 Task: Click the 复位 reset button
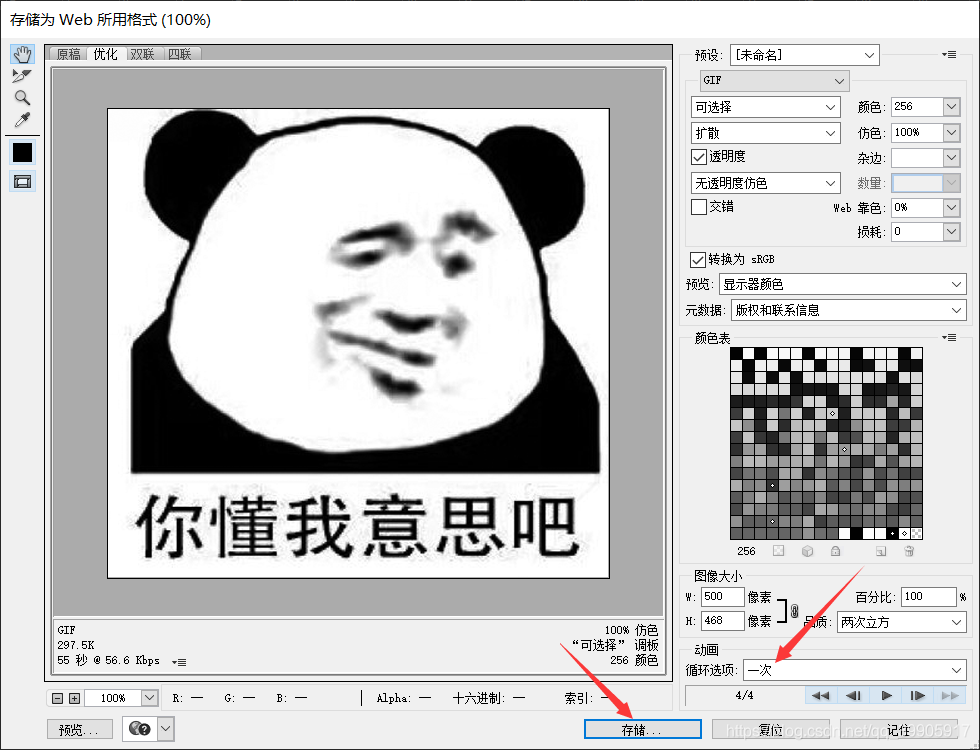(771, 729)
